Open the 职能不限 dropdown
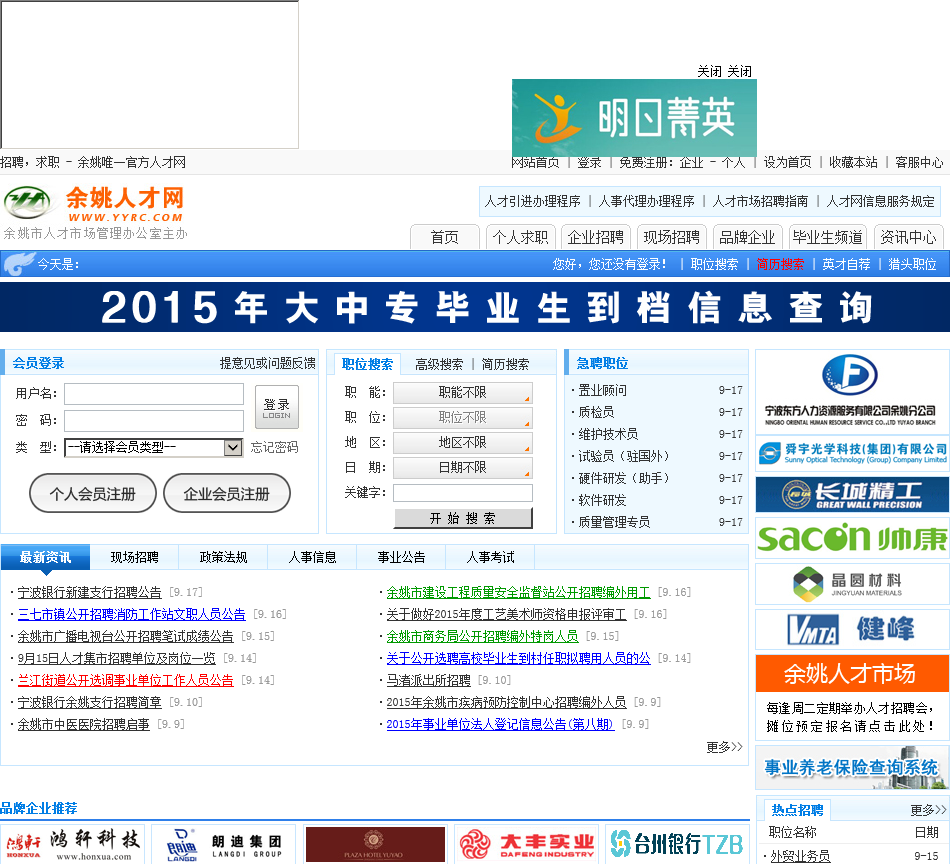This screenshot has width=950, height=864. (463, 393)
